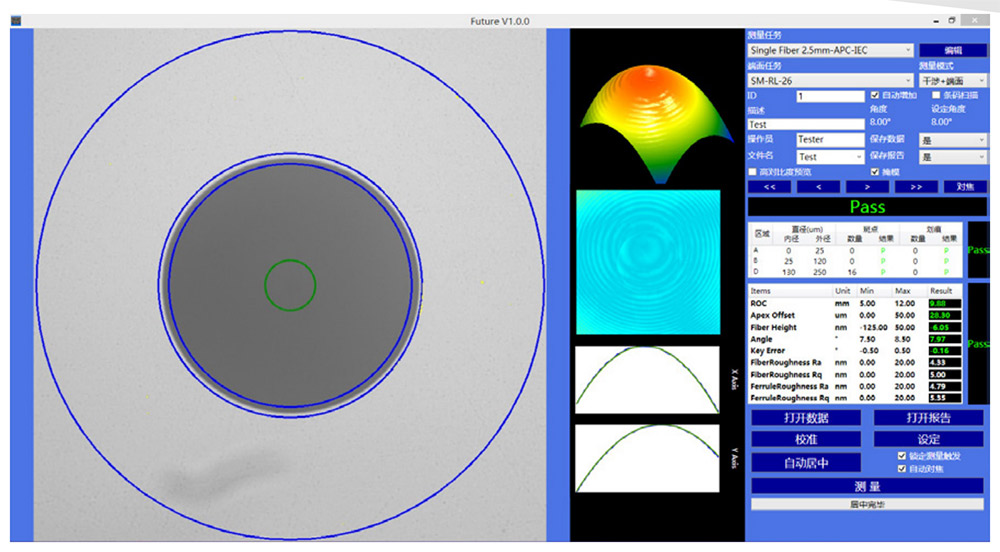Enable the 条码扫描 checkbox
Screen dimensions: 1000x552
click(937, 95)
